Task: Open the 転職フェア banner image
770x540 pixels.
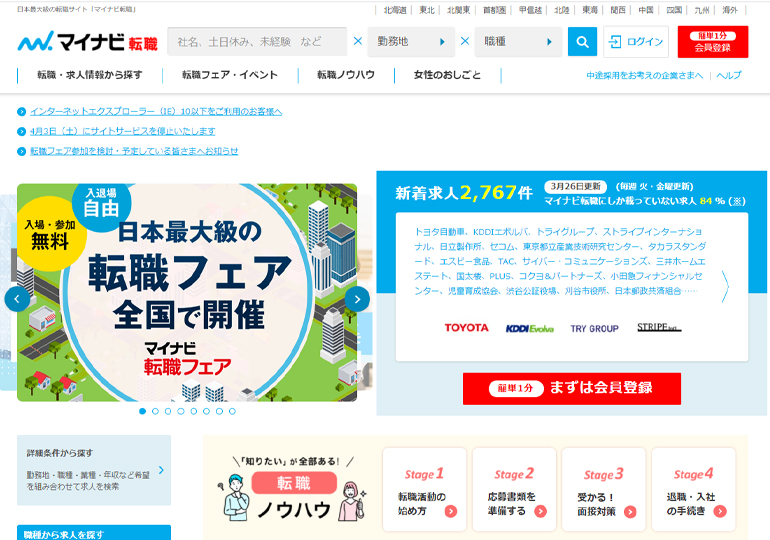Action: (187, 293)
